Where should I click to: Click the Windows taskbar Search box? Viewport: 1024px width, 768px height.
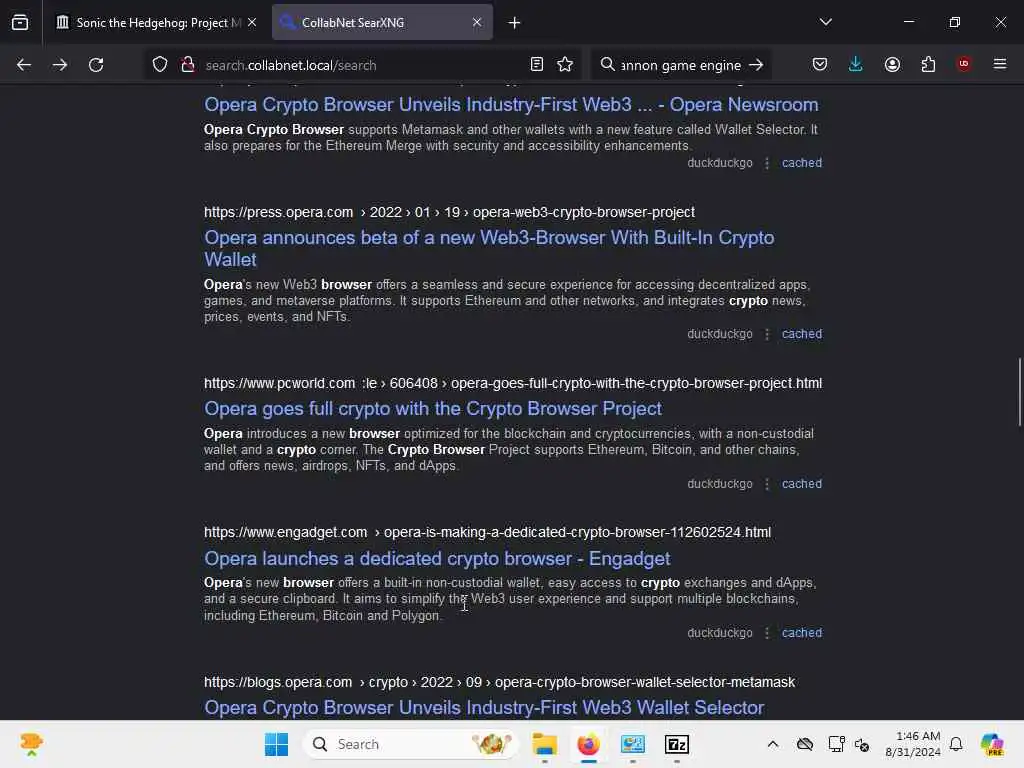point(411,744)
